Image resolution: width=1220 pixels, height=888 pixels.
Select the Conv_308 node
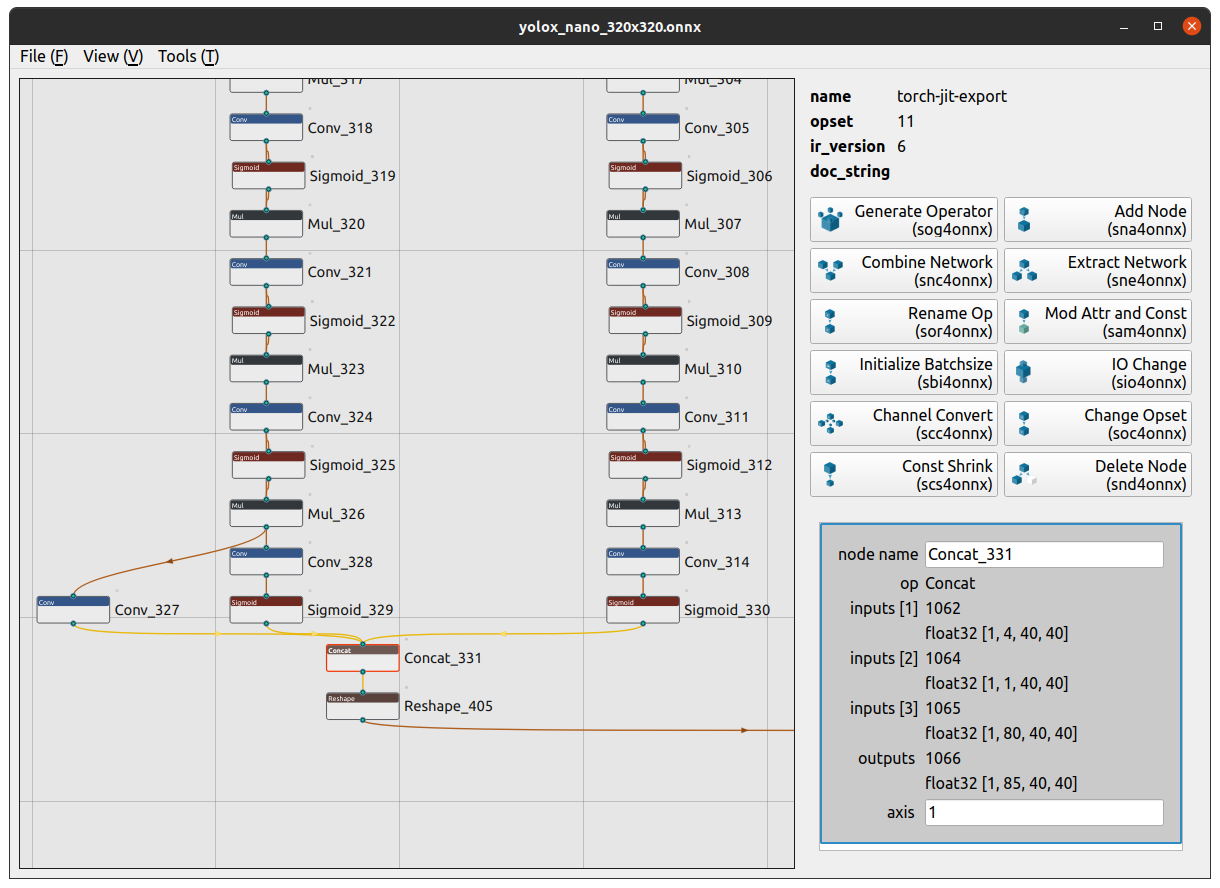click(643, 271)
